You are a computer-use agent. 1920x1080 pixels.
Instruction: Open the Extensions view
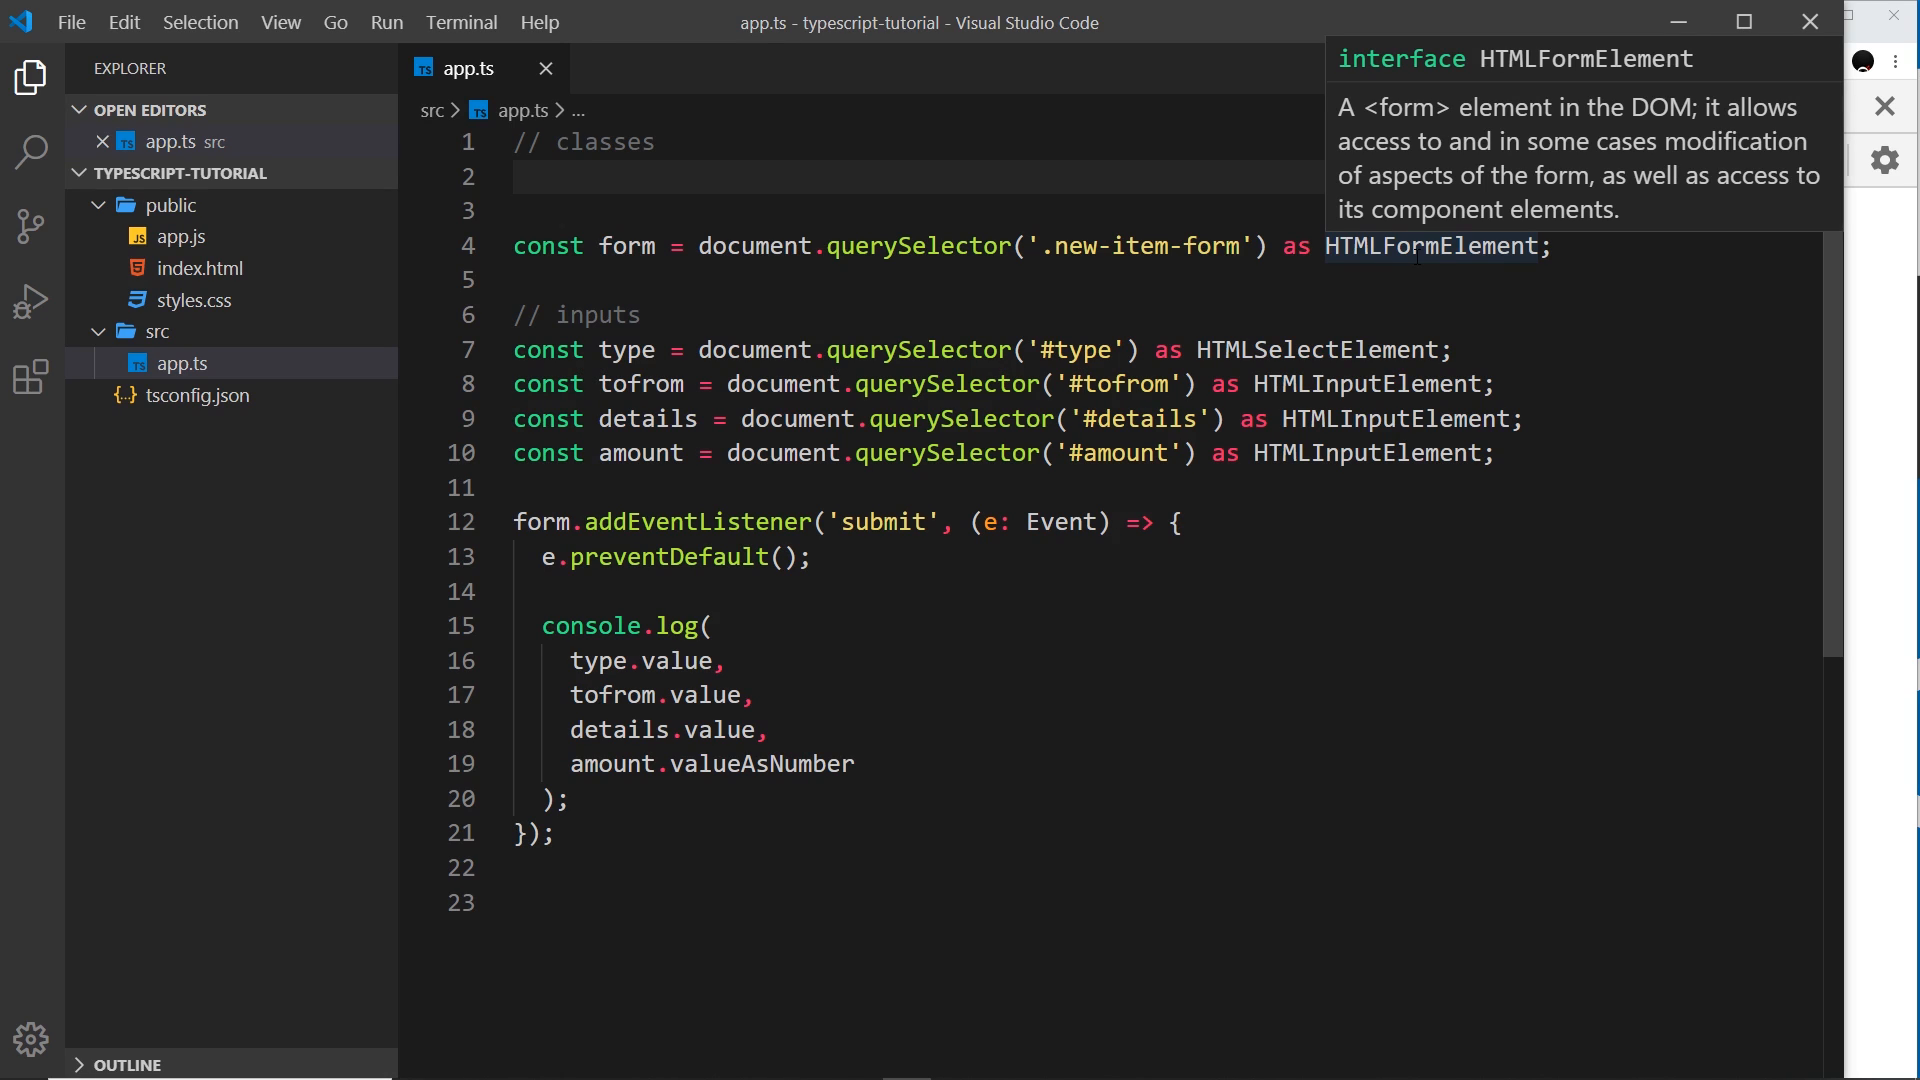[x=31, y=377]
